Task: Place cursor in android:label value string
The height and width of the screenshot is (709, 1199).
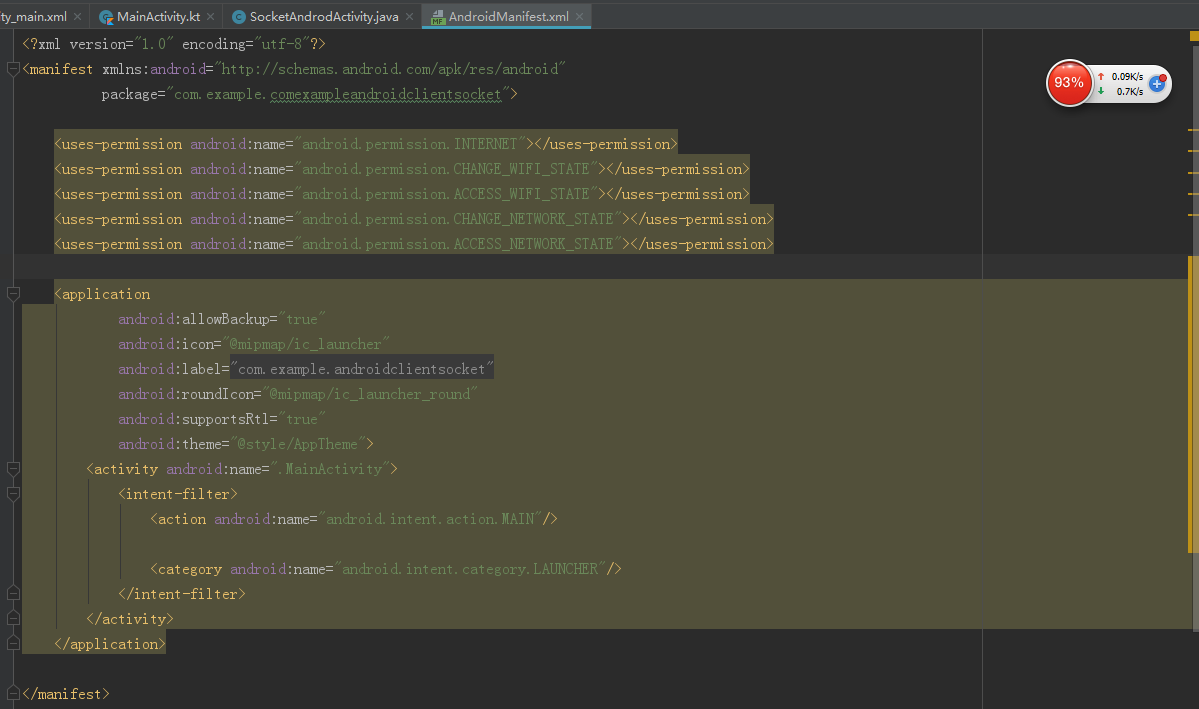Action: coord(362,369)
